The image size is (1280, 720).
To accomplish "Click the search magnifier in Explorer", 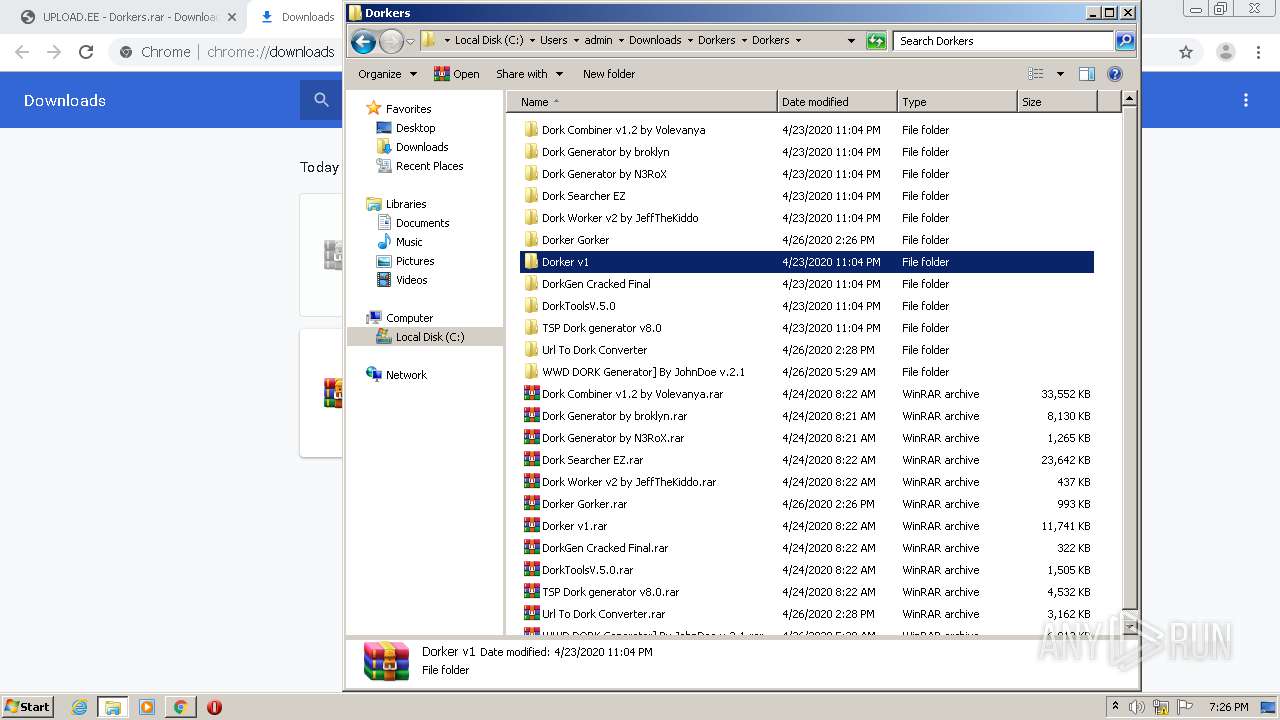I will point(1125,41).
